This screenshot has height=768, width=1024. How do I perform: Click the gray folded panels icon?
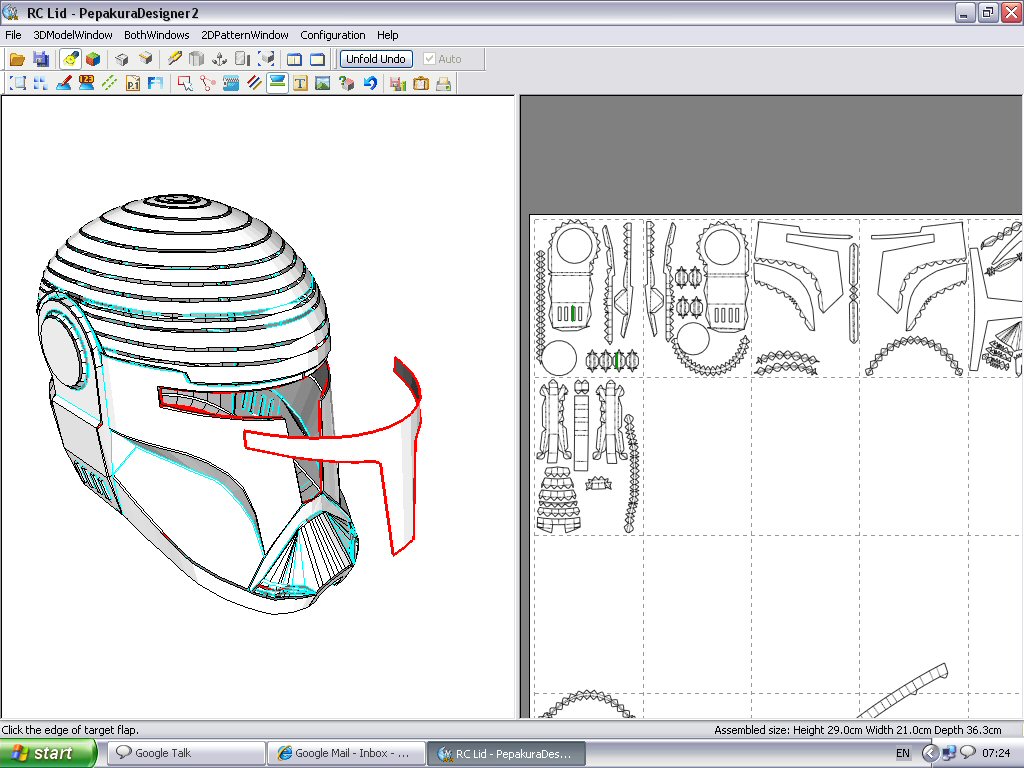(196, 59)
